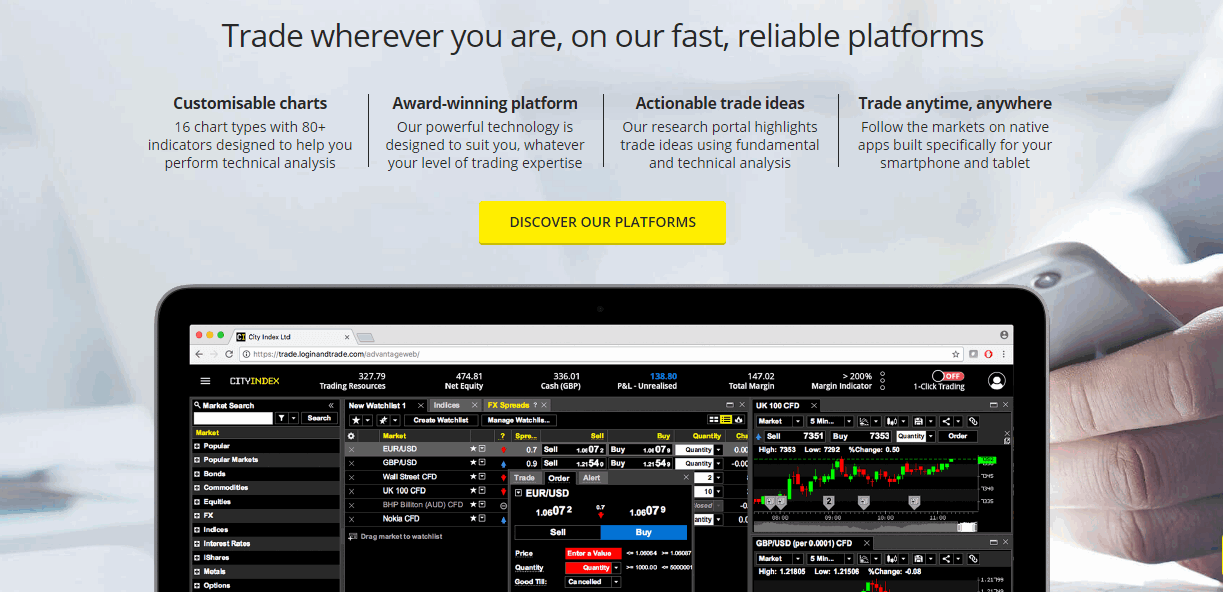This screenshot has height=592, width=1223.
Task: Click share icon on GBP/USD chart toolbar
Action: (x=946, y=559)
